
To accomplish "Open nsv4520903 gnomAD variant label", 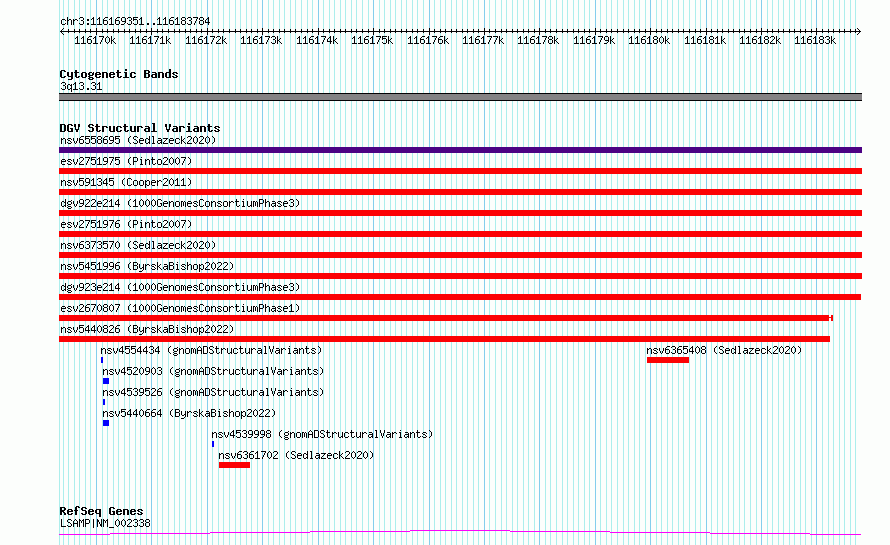I will click(213, 371).
